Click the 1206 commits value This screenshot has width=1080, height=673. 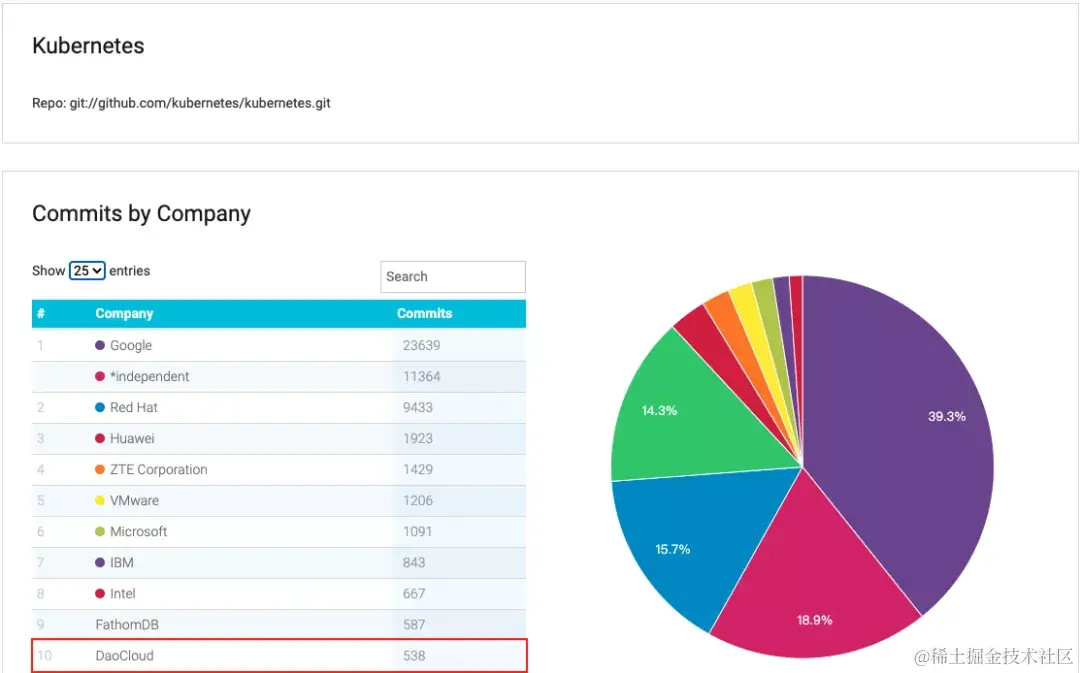pyautogui.click(x=418, y=500)
